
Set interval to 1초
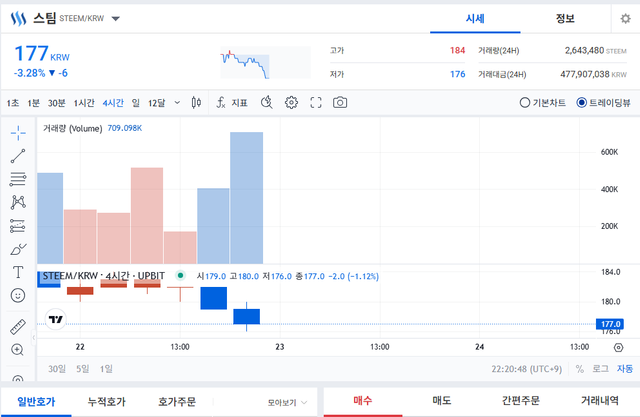pos(13,103)
